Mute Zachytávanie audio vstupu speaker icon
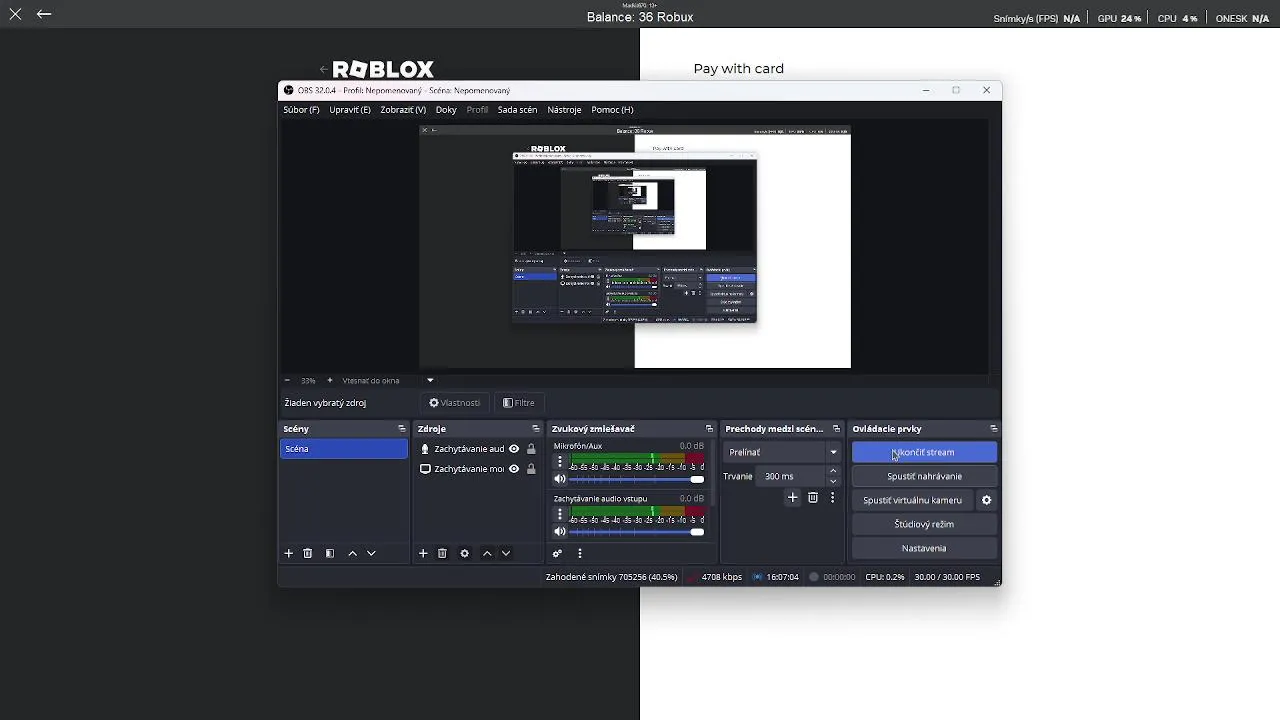 pos(560,531)
